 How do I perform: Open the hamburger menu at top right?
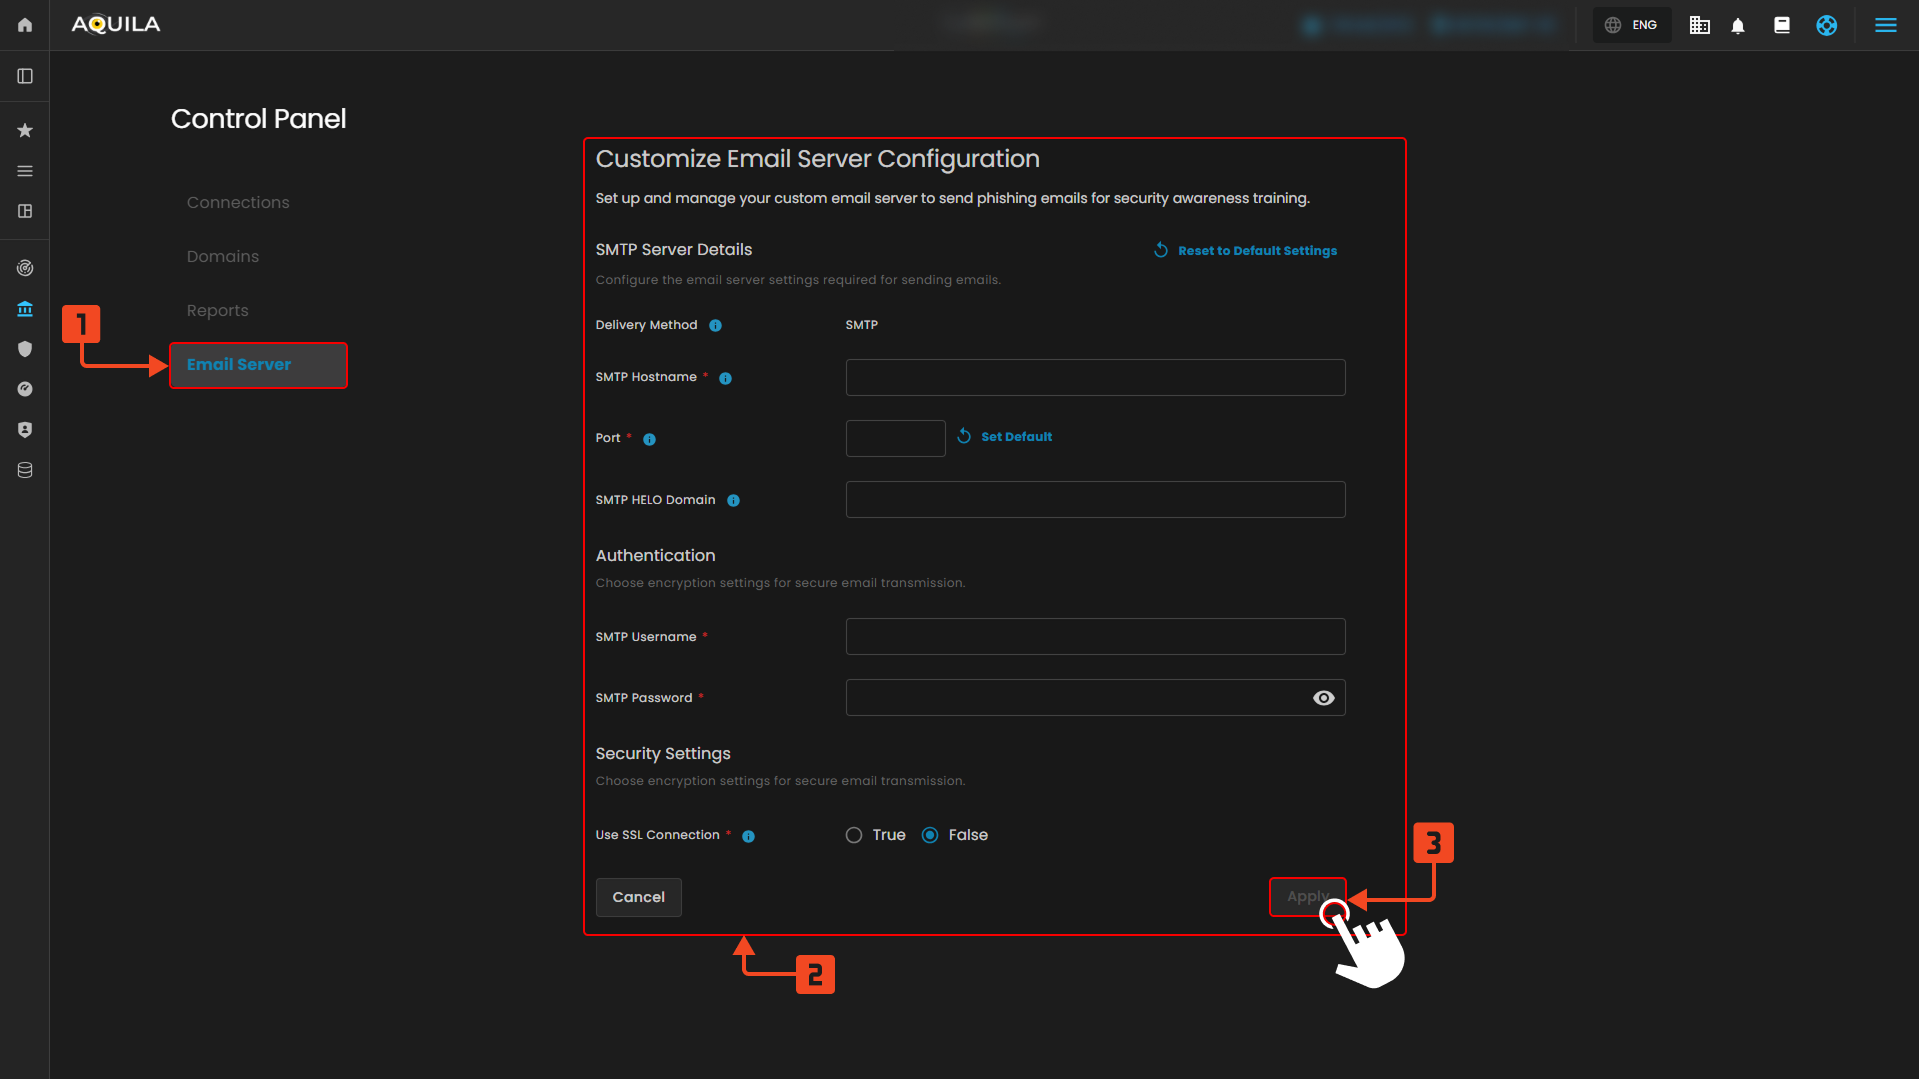point(1885,25)
